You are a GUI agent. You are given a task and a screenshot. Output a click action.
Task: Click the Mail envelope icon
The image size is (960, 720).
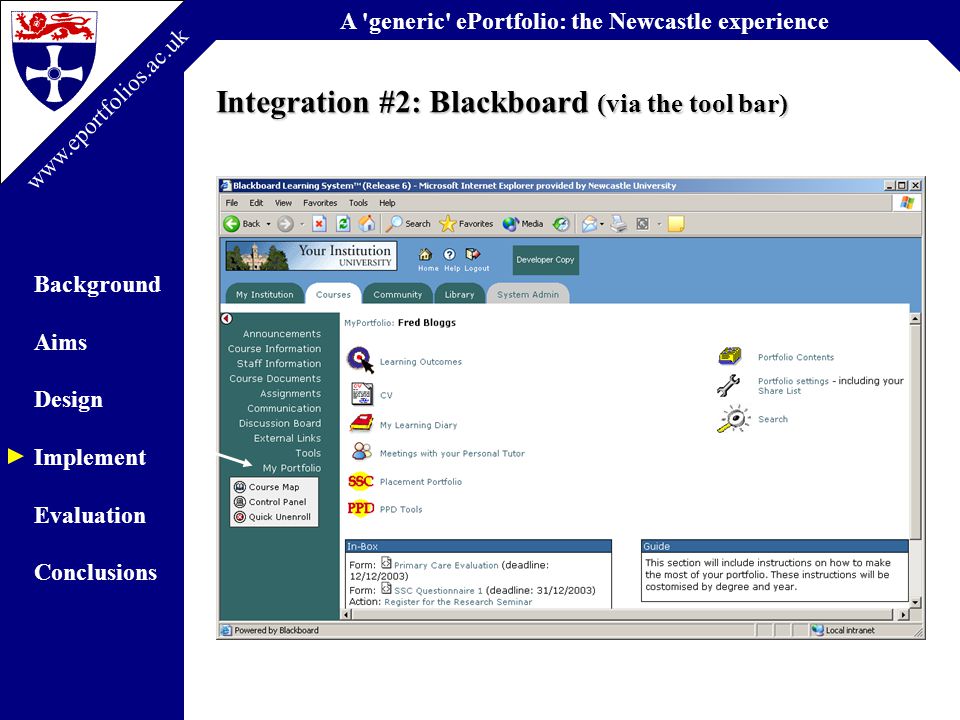pos(589,224)
